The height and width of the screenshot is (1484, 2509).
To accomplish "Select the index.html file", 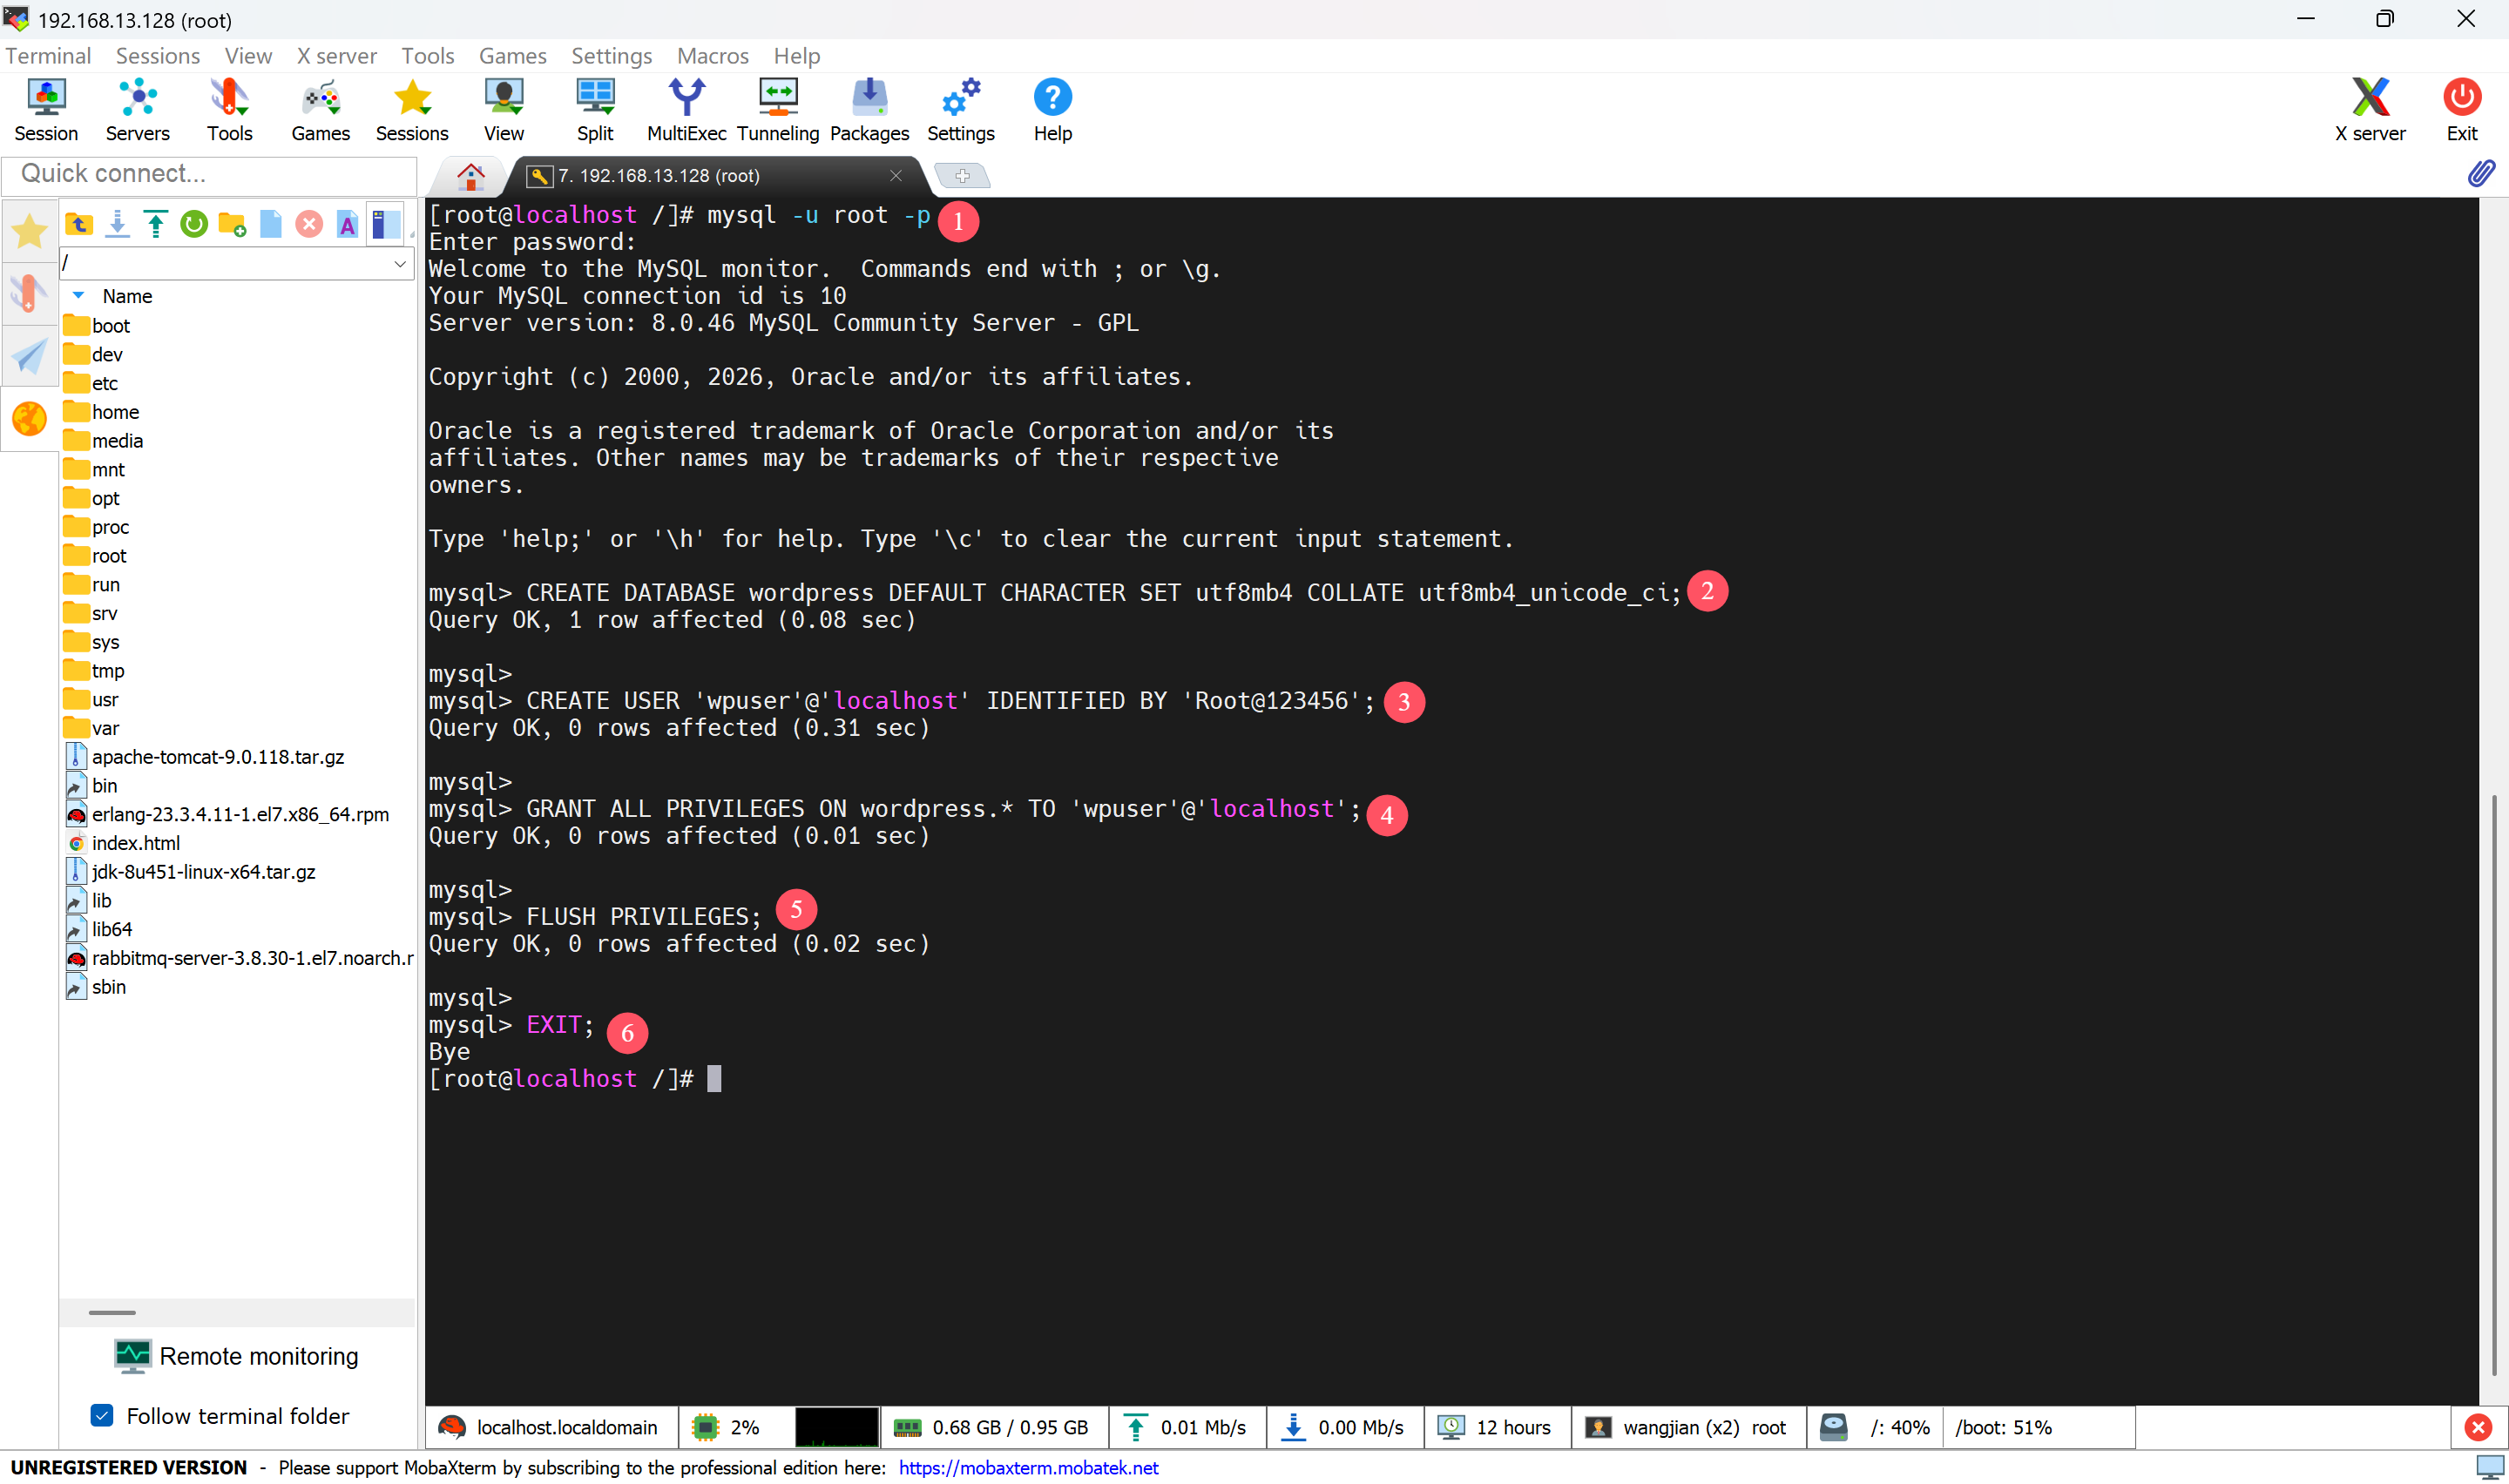I will [x=123, y=843].
